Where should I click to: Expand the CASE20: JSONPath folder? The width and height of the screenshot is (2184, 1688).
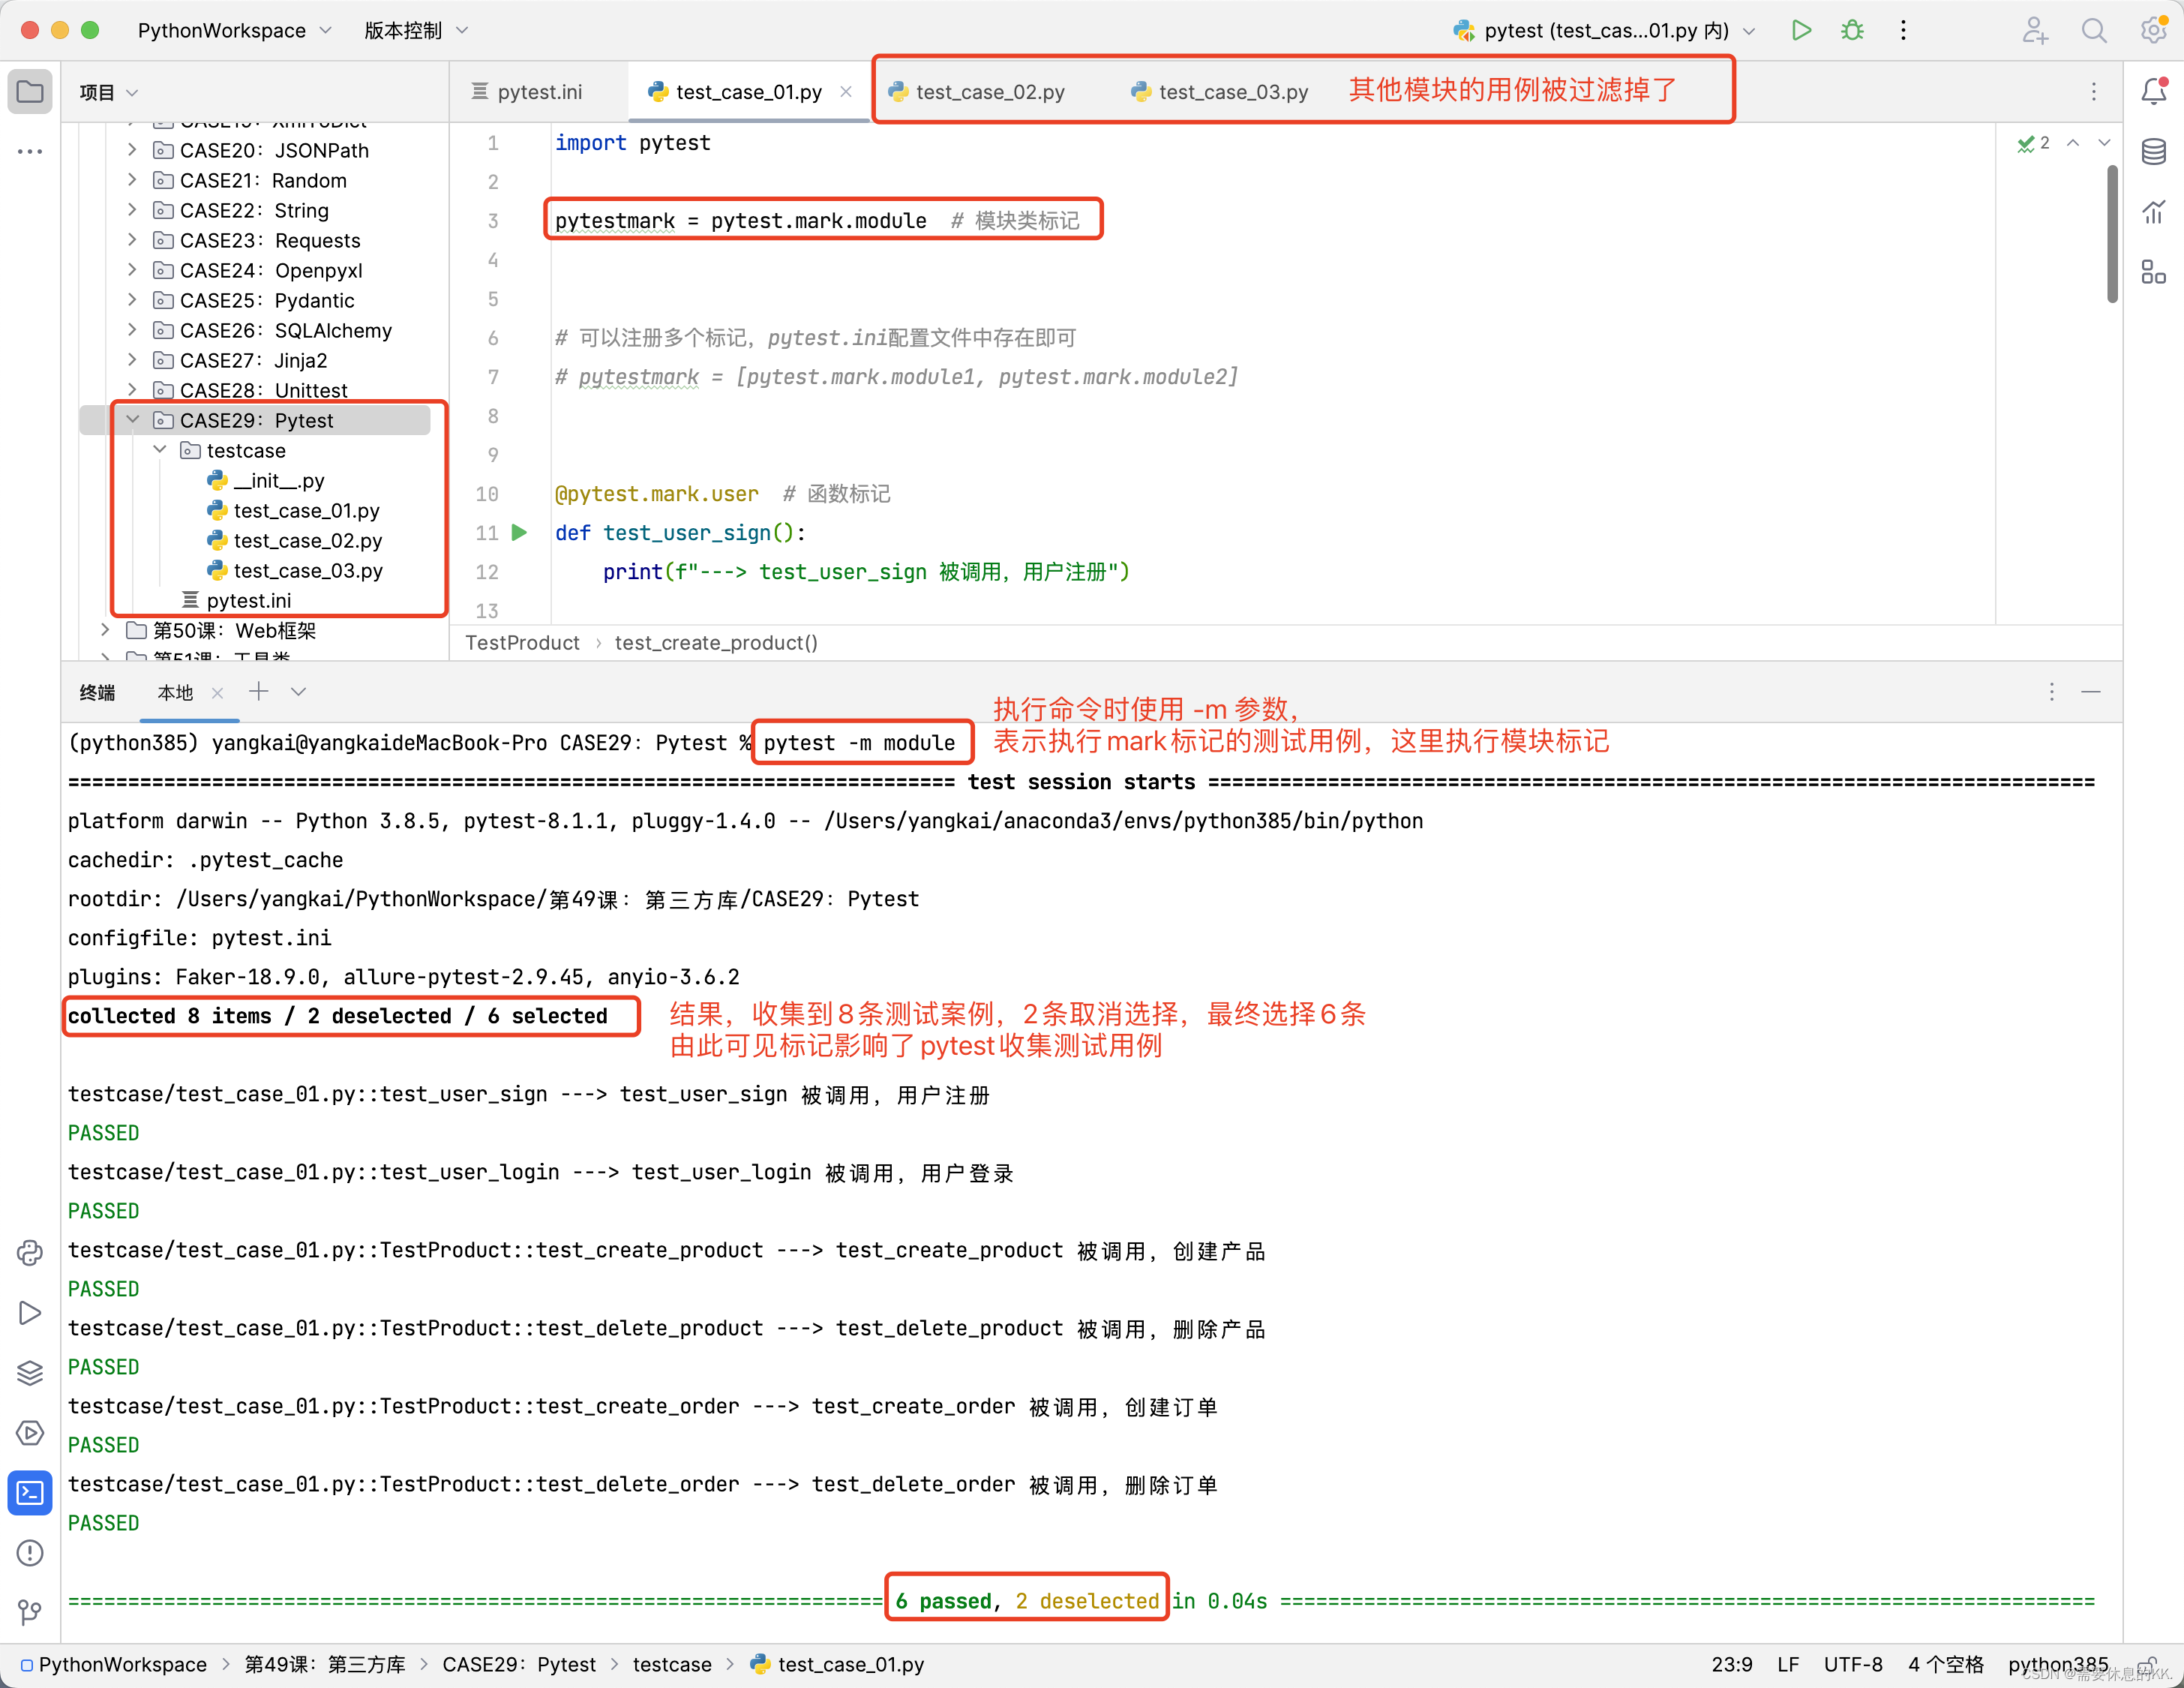[132, 150]
